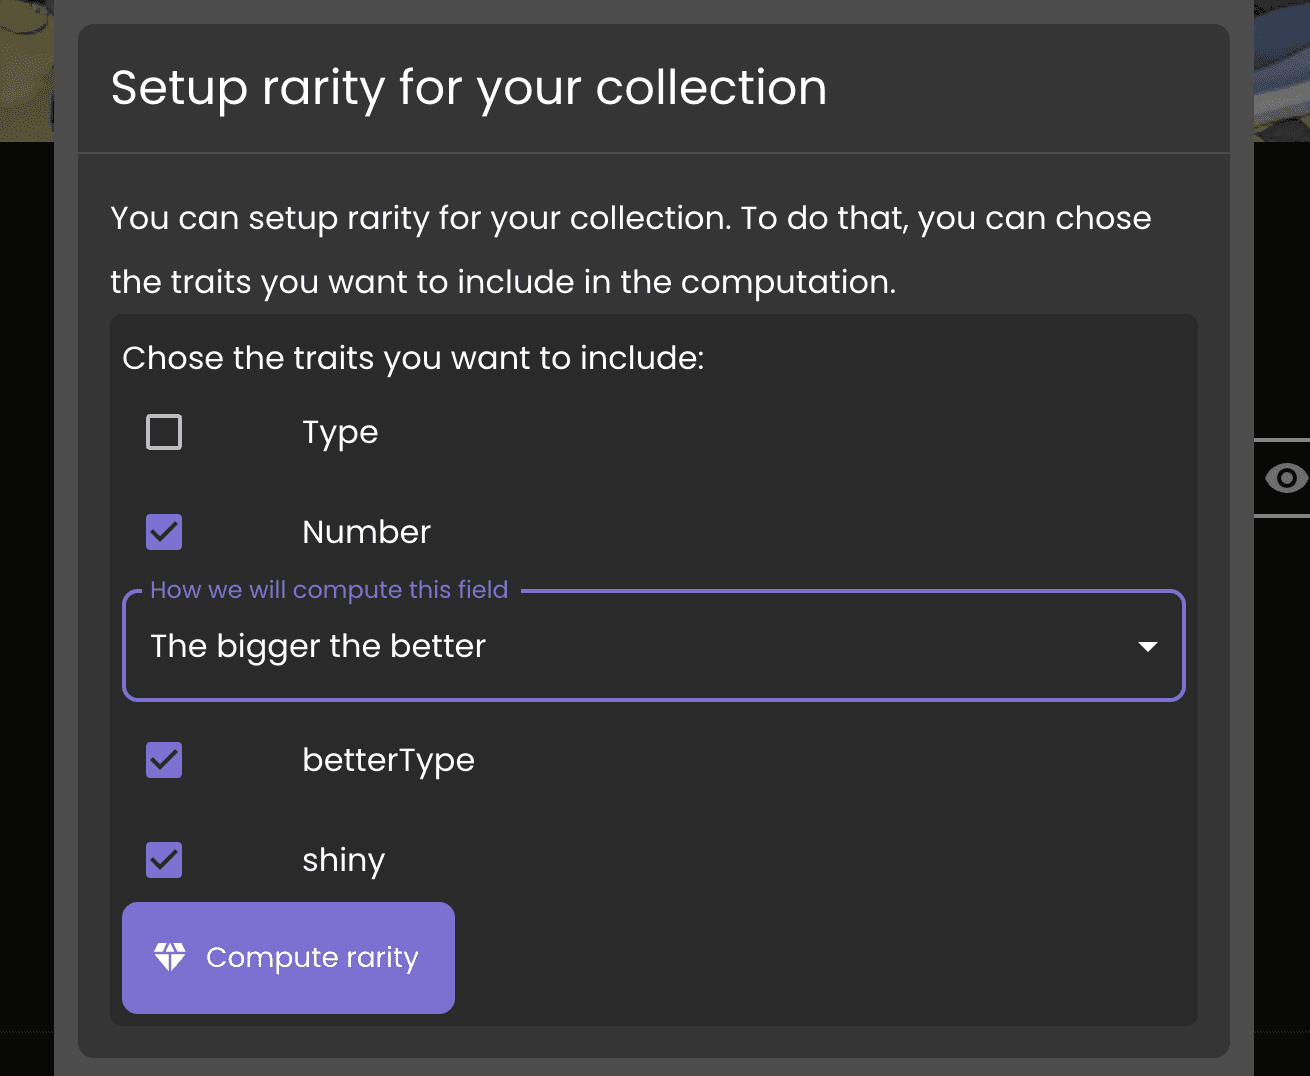This screenshot has height=1076, width=1310.
Task: Click the 'betterType' trait label
Action: pyautogui.click(x=388, y=761)
